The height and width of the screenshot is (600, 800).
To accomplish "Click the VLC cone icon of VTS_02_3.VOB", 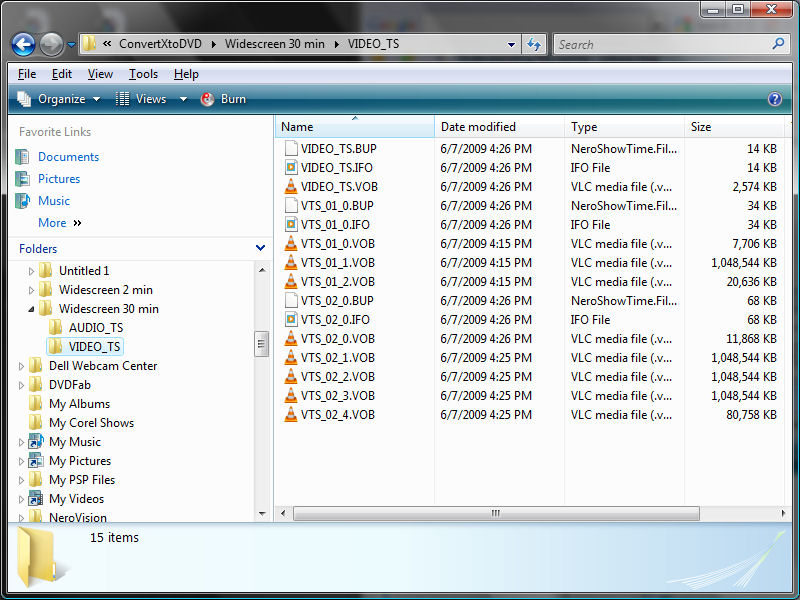I will pyautogui.click(x=291, y=395).
